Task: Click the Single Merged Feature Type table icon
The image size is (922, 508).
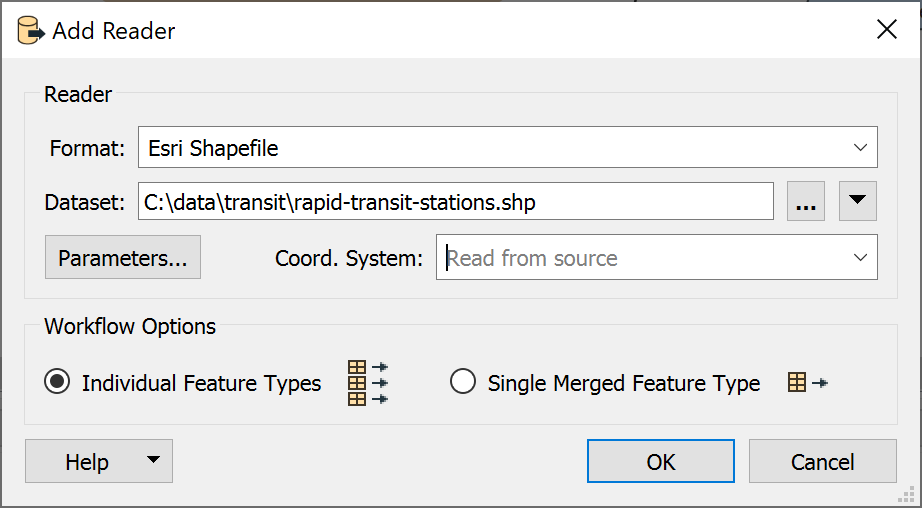Action: (808, 383)
